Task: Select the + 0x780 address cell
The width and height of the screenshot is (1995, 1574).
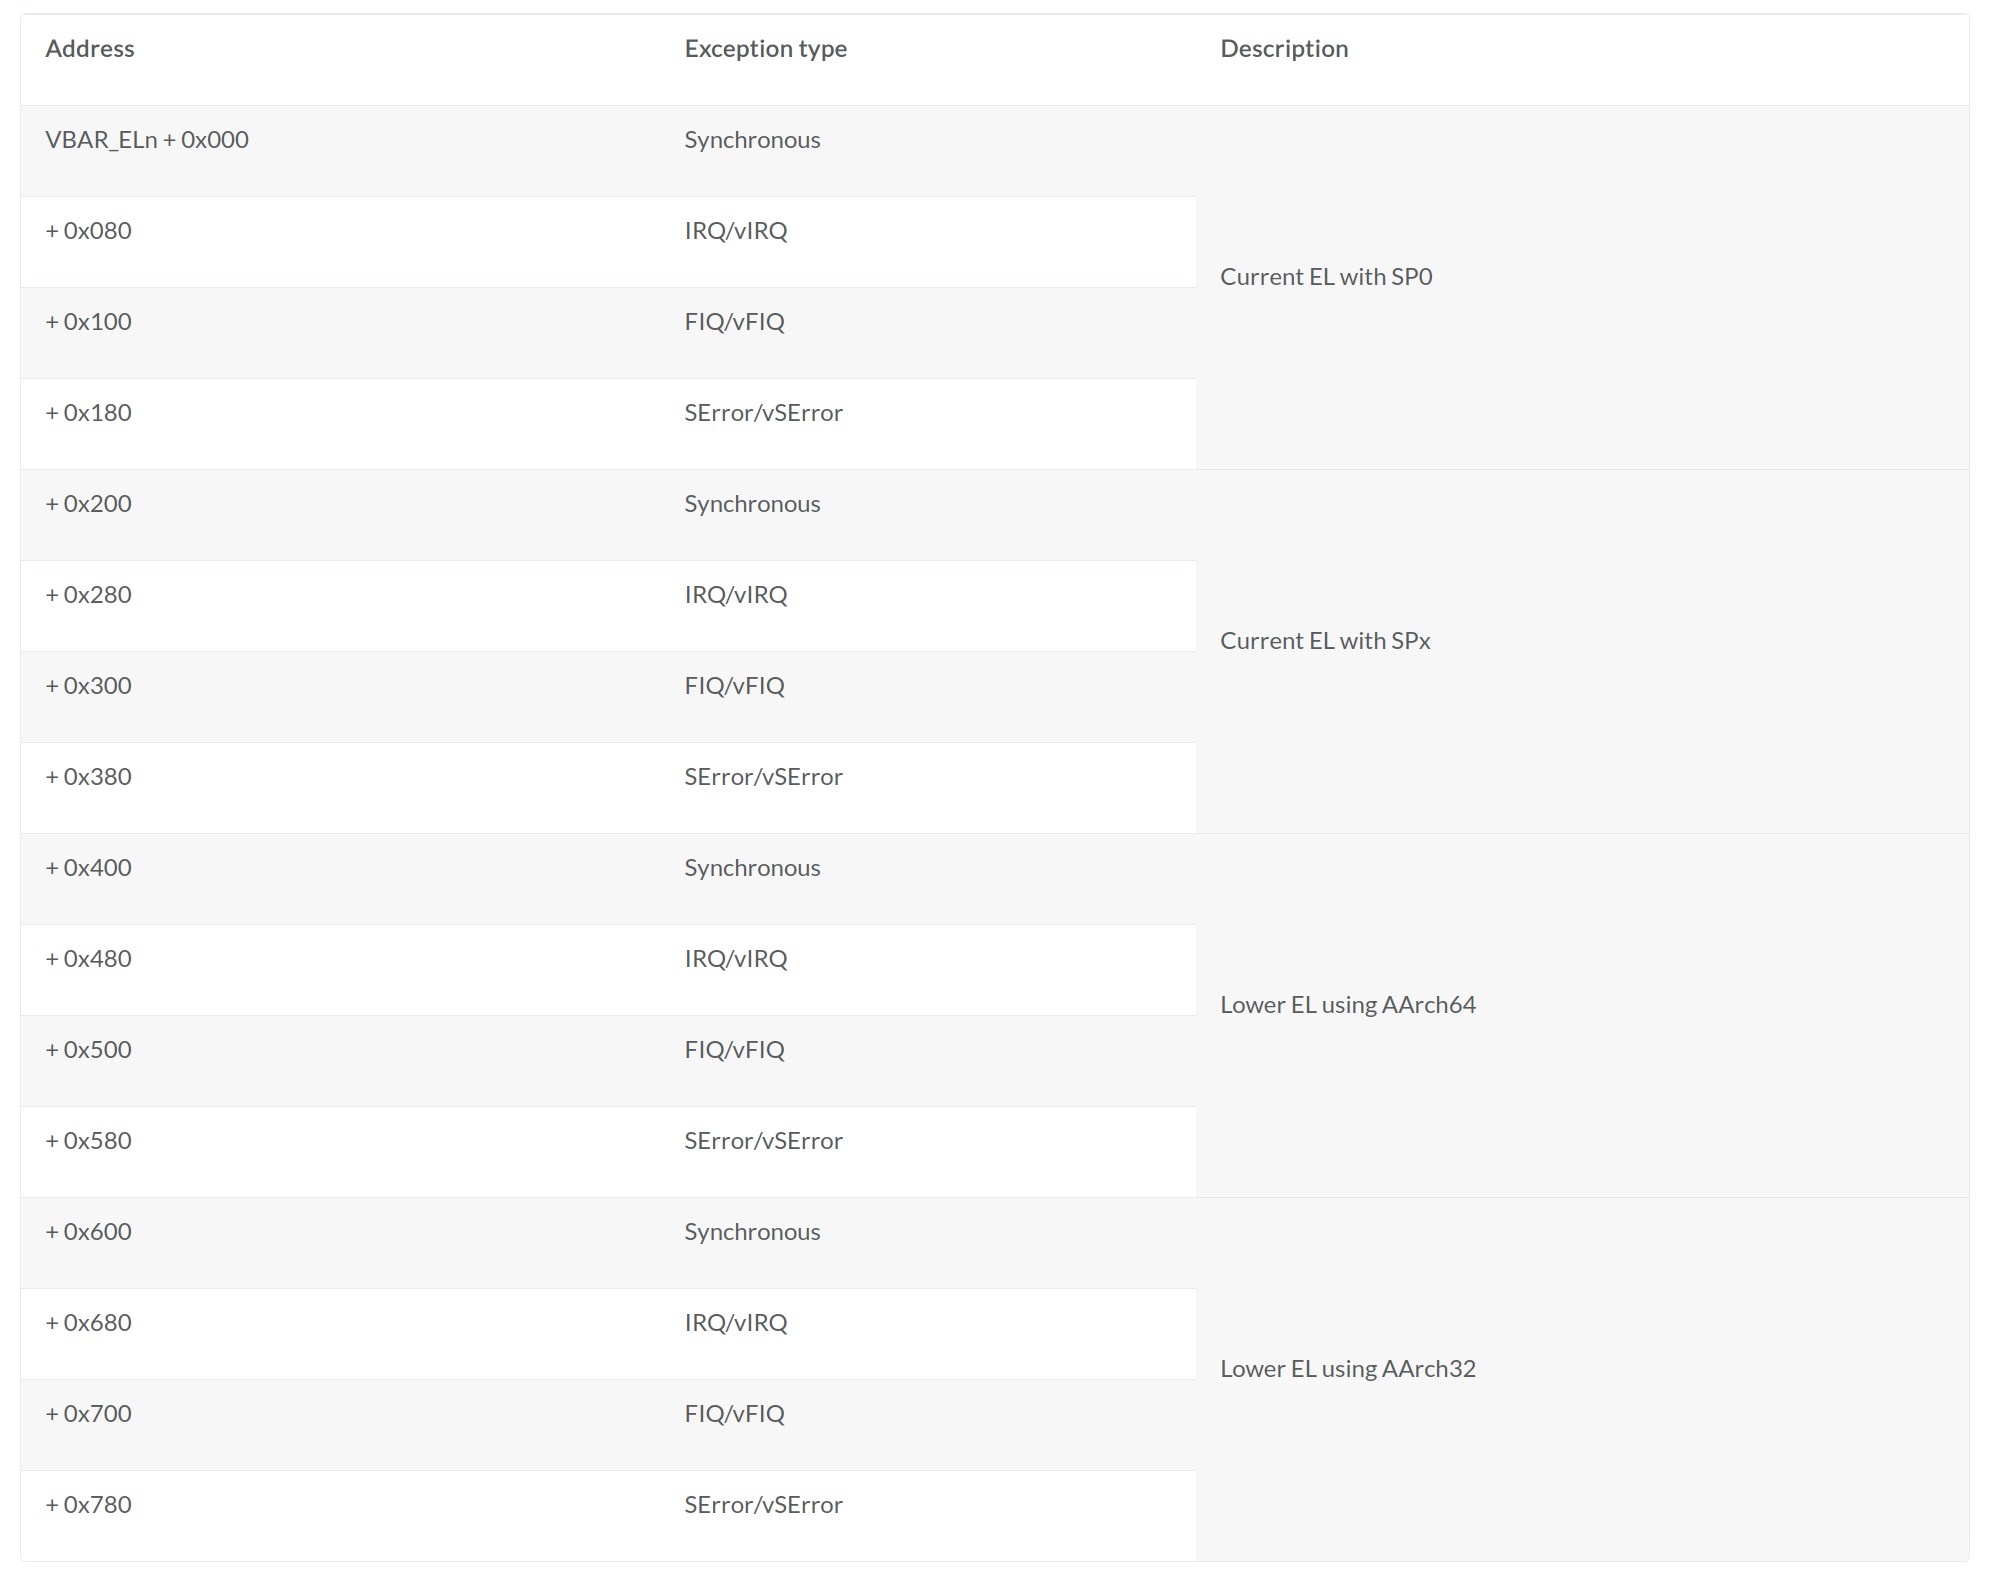Action: pyautogui.click(x=88, y=1505)
